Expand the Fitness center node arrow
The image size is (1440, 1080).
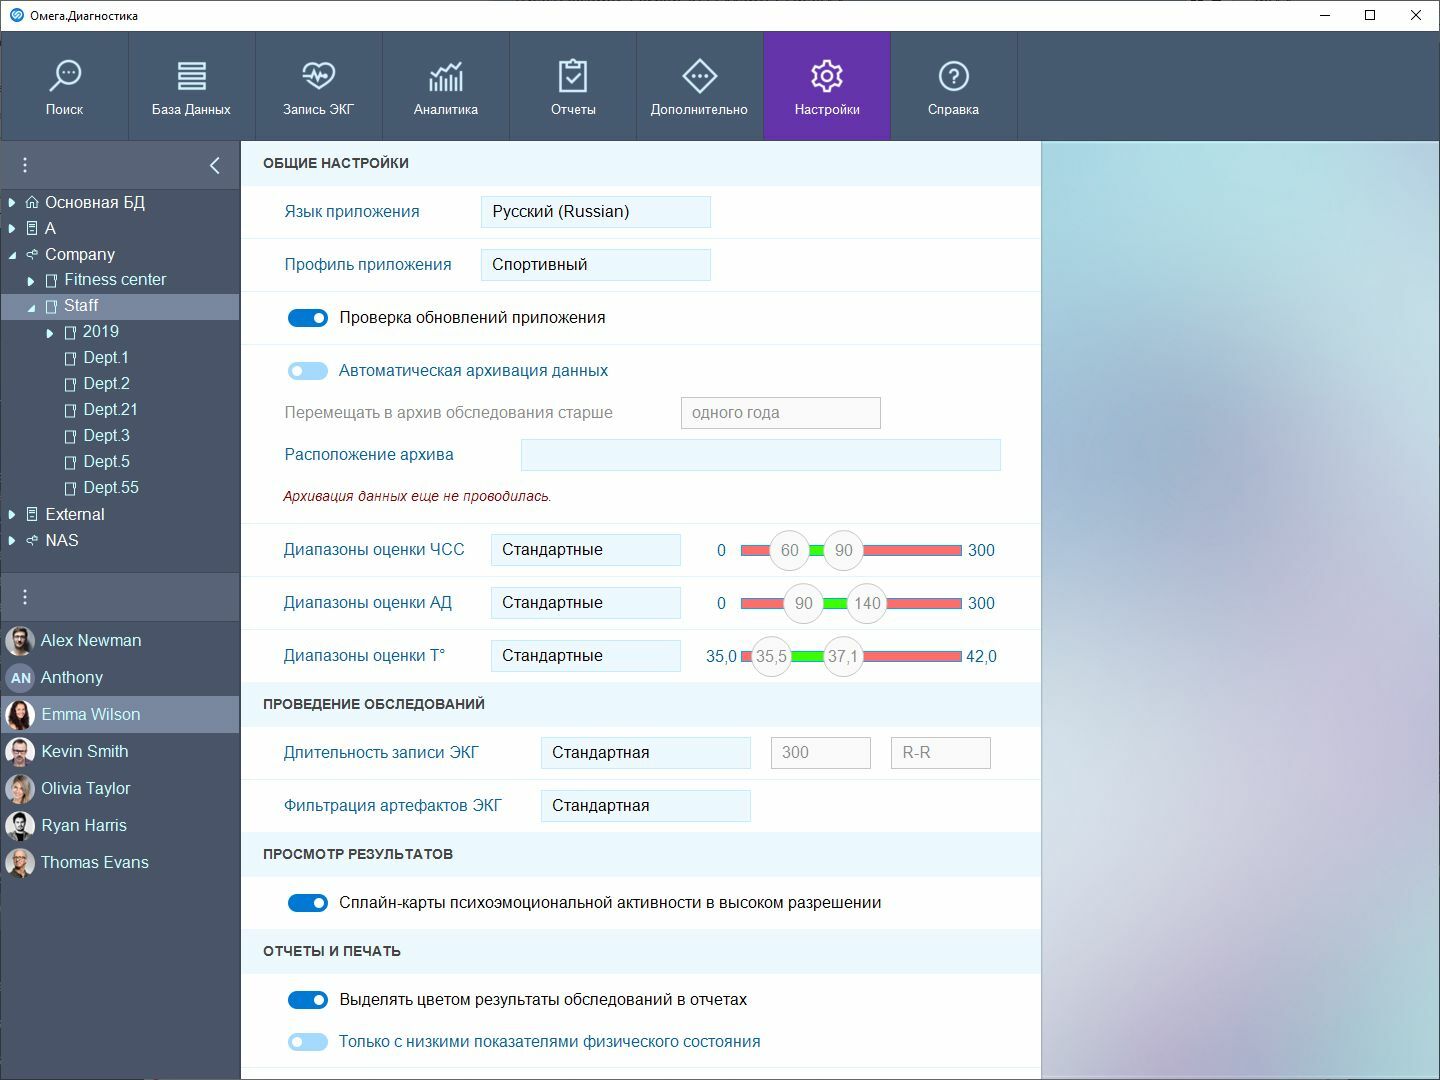pyautogui.click(x=31, y=281)
